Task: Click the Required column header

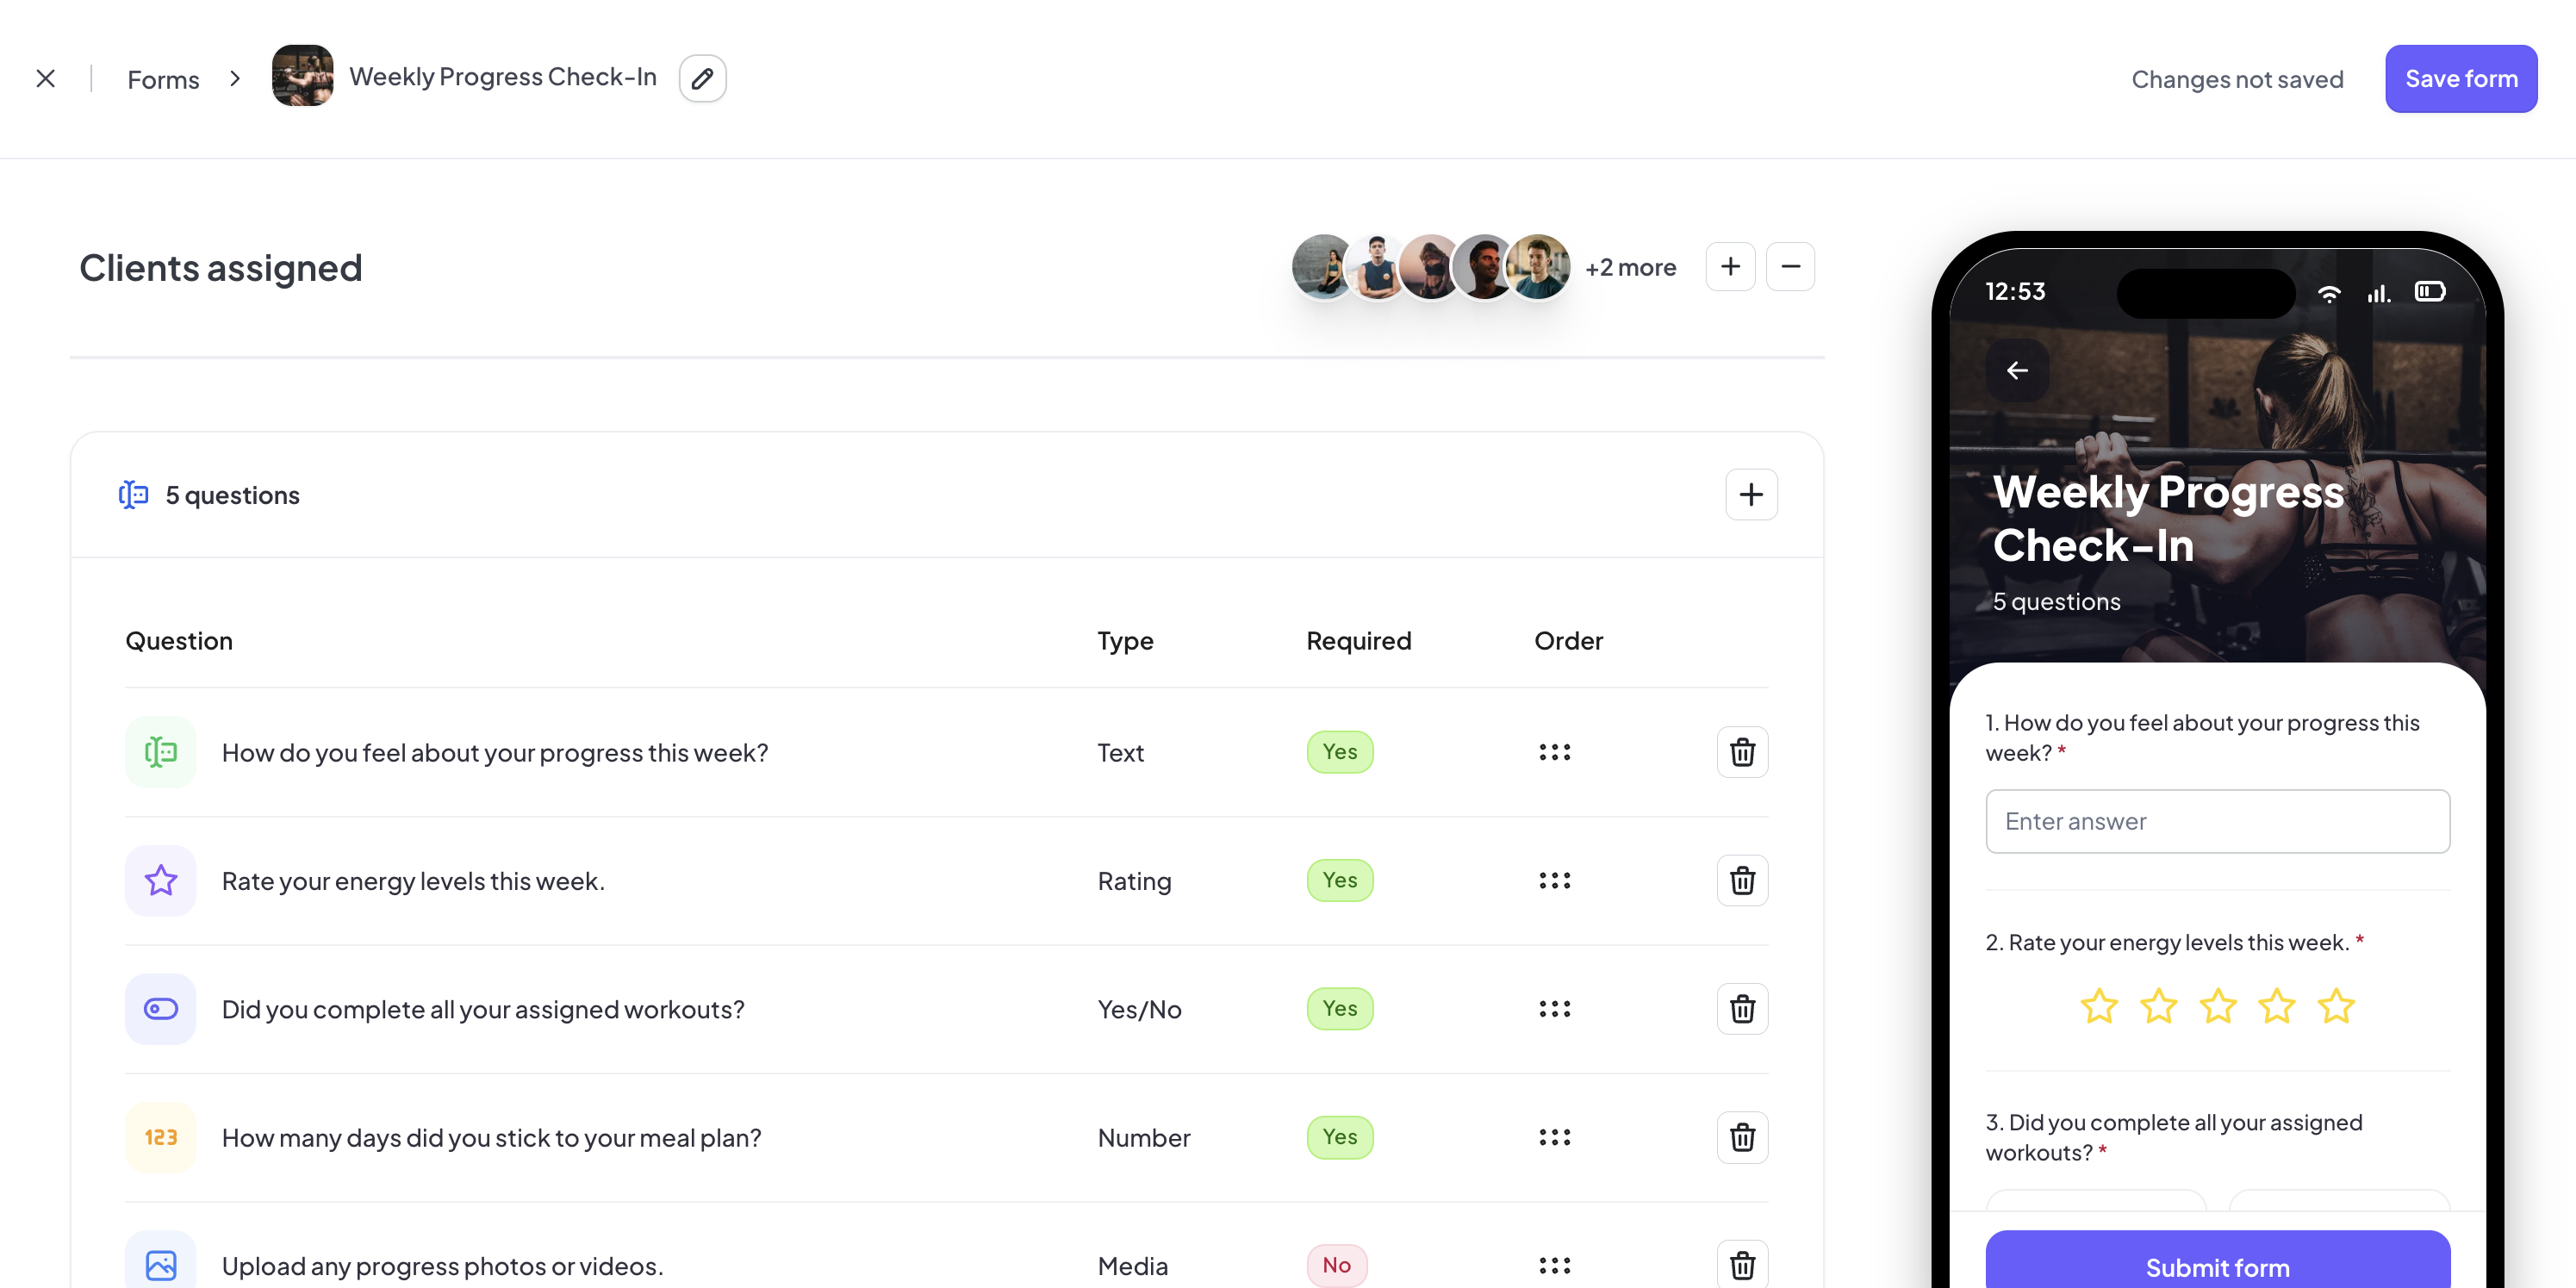Action: (x=1358, y=641)
